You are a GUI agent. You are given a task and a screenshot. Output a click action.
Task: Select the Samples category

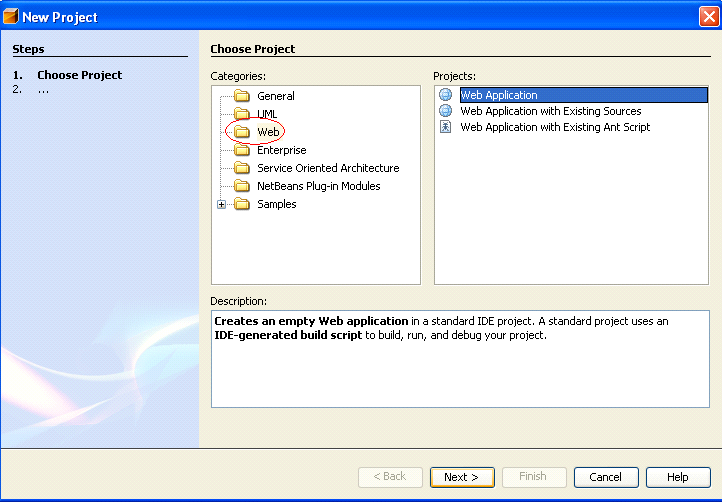pos(277,204)
